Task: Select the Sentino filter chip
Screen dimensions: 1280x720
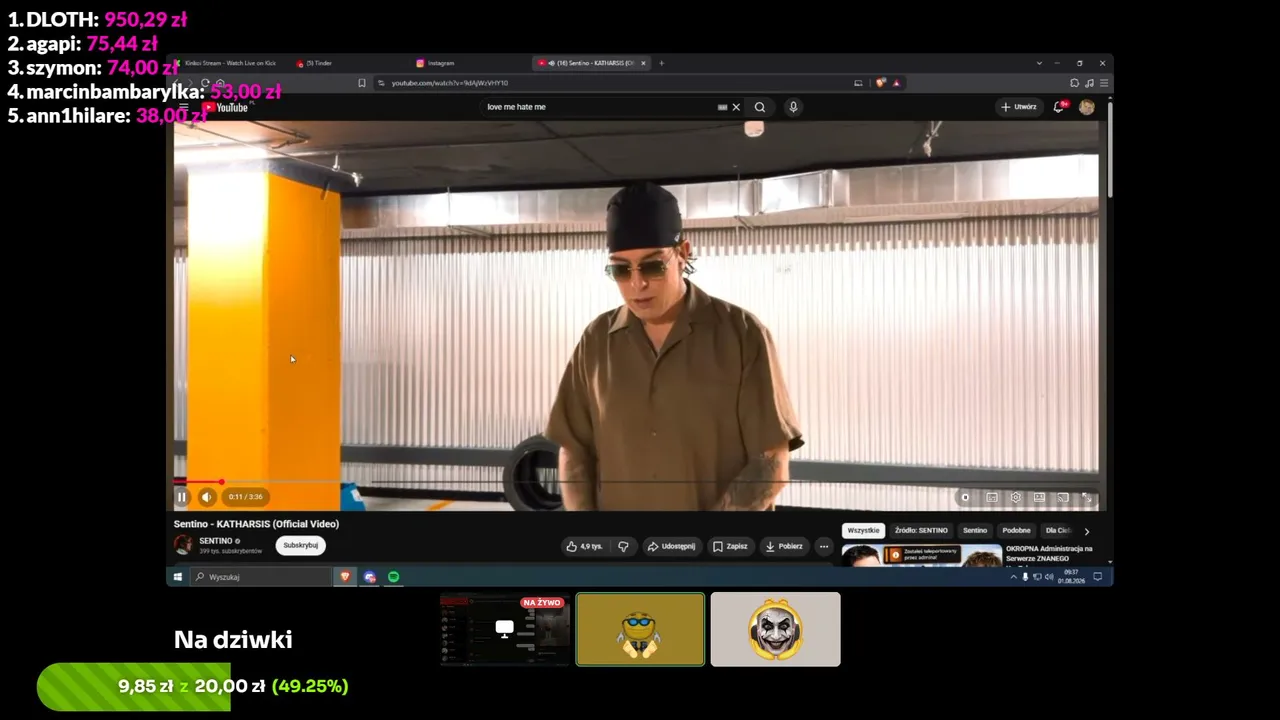Action: tap(975, 531)
